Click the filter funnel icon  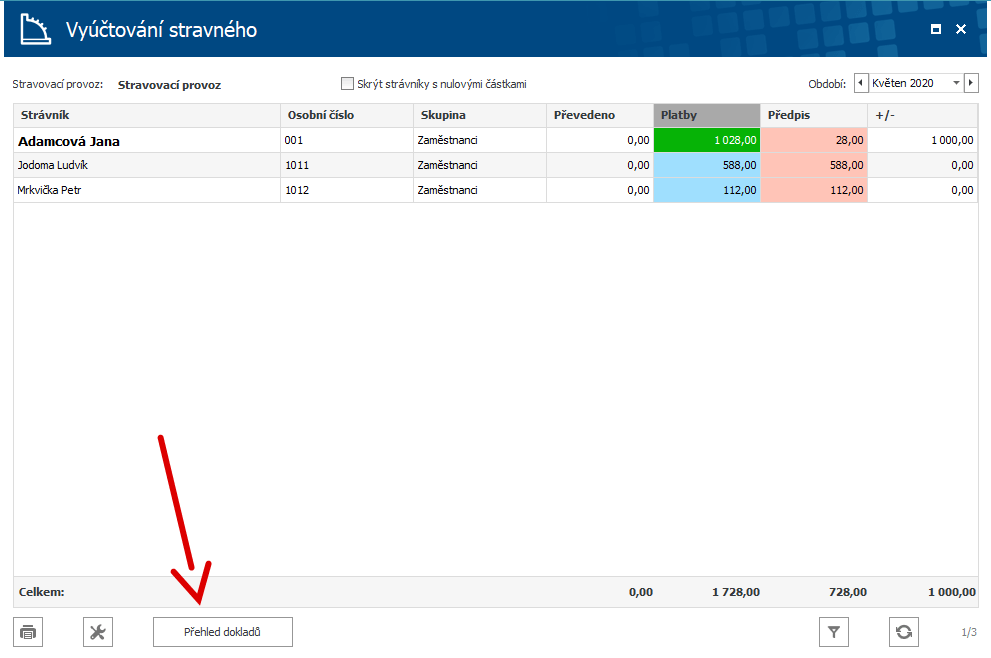(834, 631)
